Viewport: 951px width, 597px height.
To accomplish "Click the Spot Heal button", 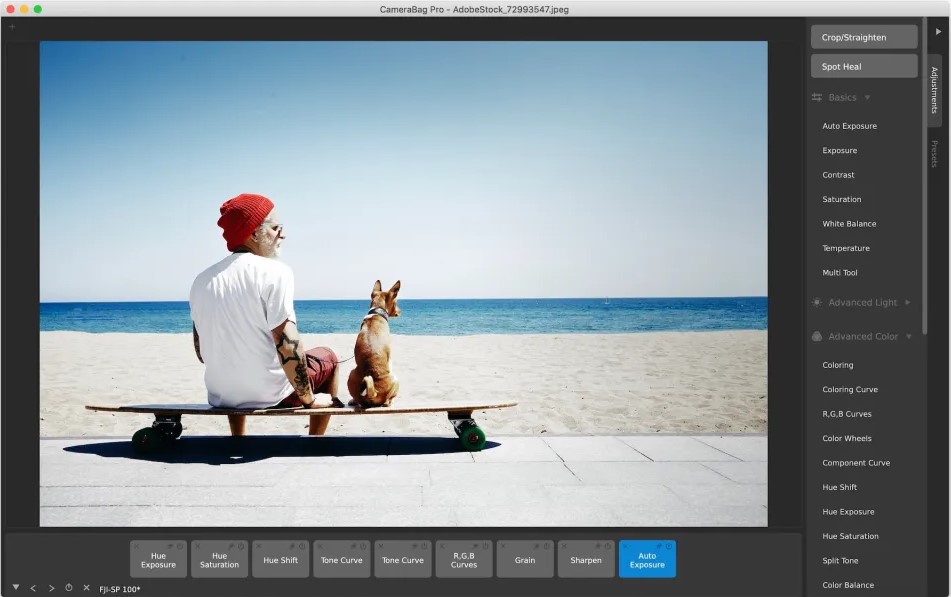I will 863,66.
